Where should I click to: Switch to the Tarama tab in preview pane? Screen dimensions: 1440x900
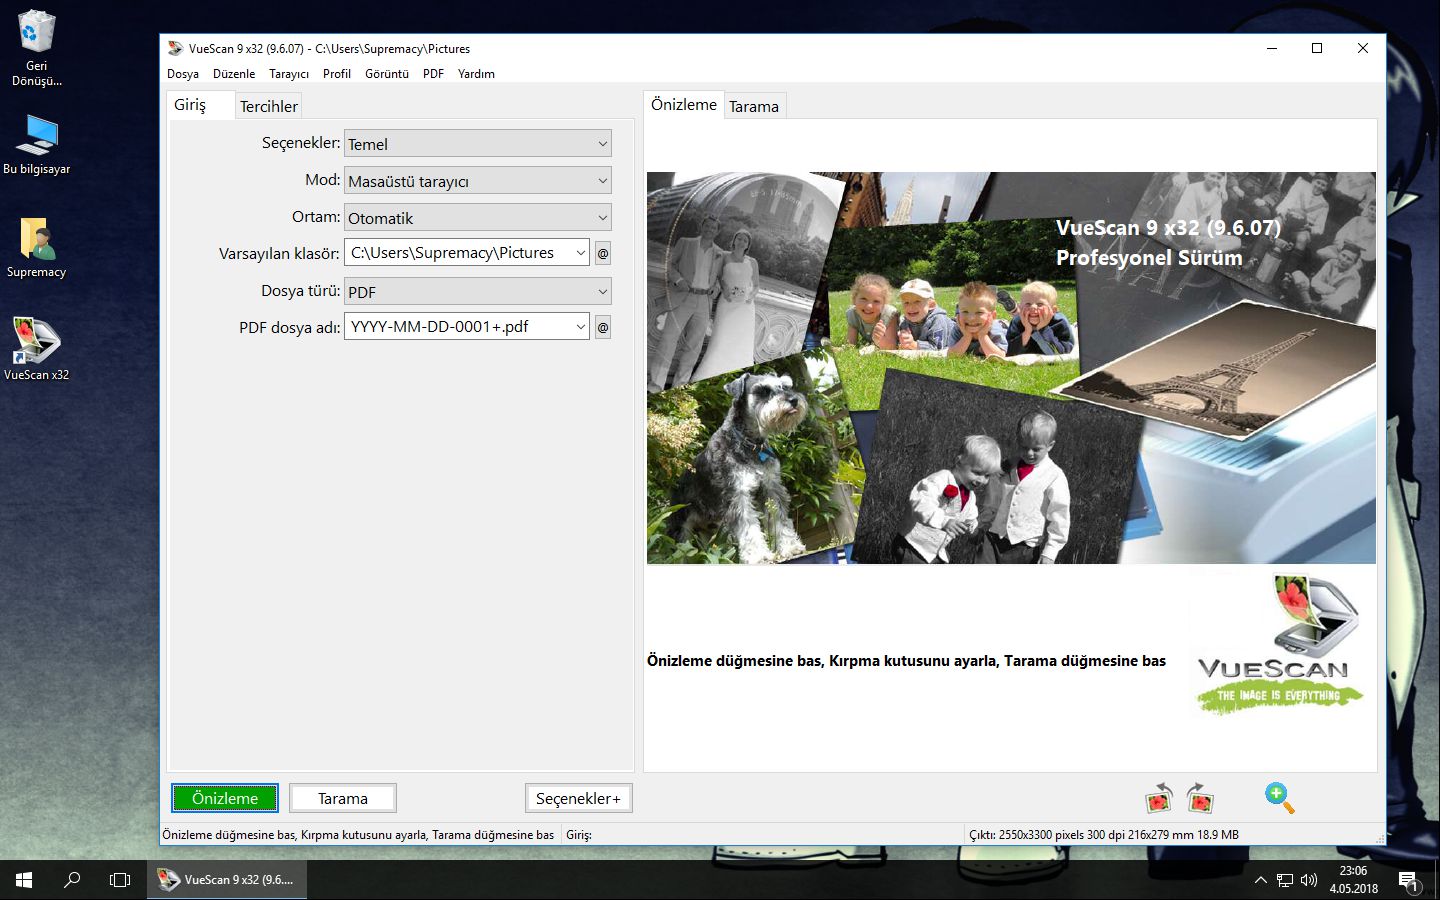pyautogui.click(x=754, y=106)
